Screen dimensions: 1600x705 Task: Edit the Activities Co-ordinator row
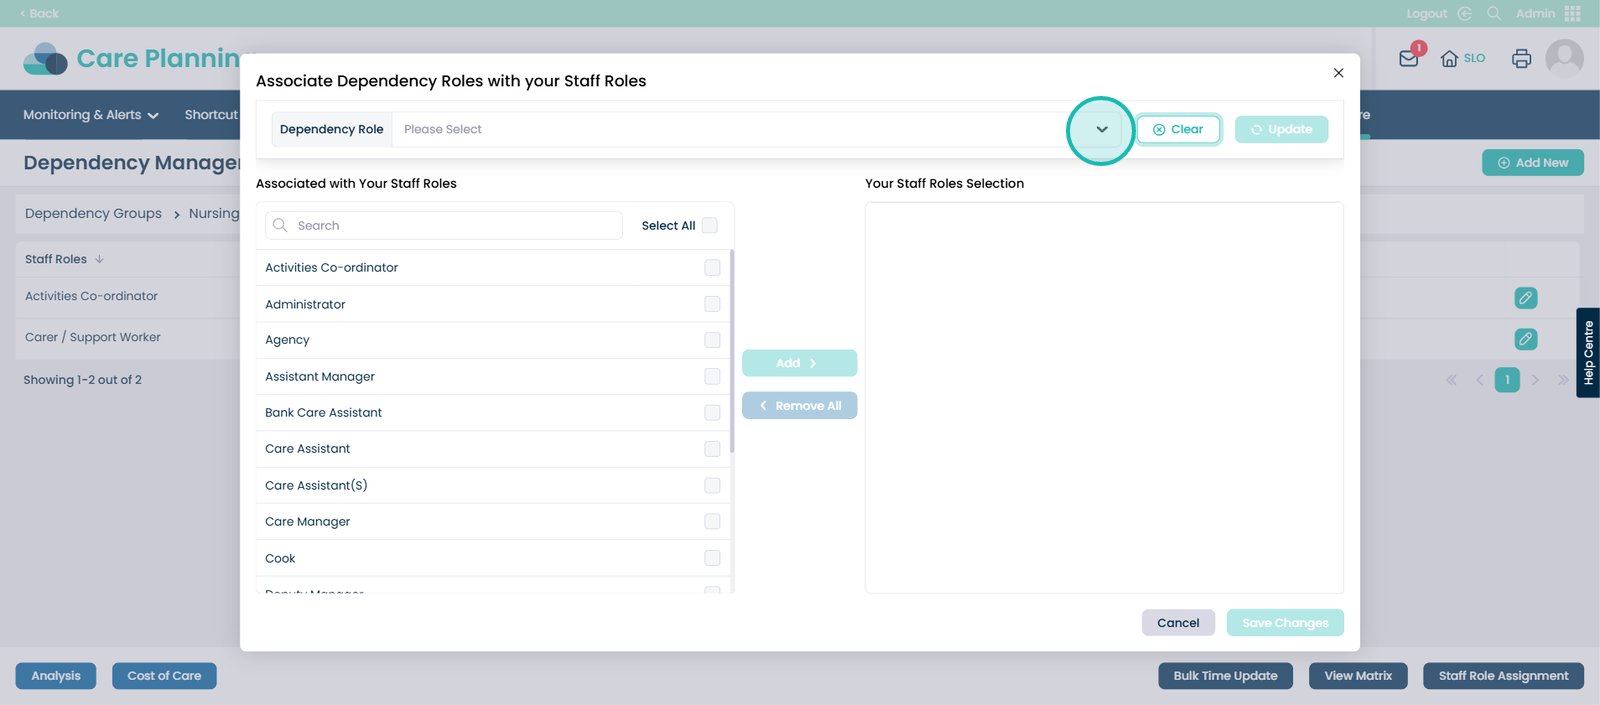[x=1525, y=297]
